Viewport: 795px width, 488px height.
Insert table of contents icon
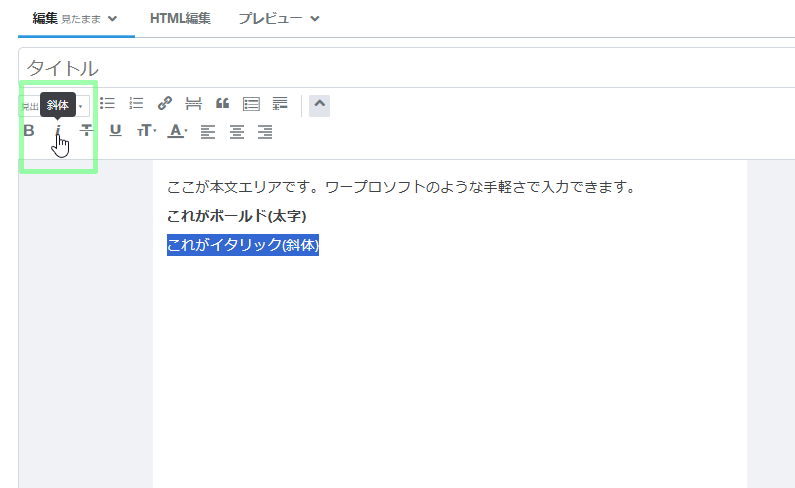(251, 104)
